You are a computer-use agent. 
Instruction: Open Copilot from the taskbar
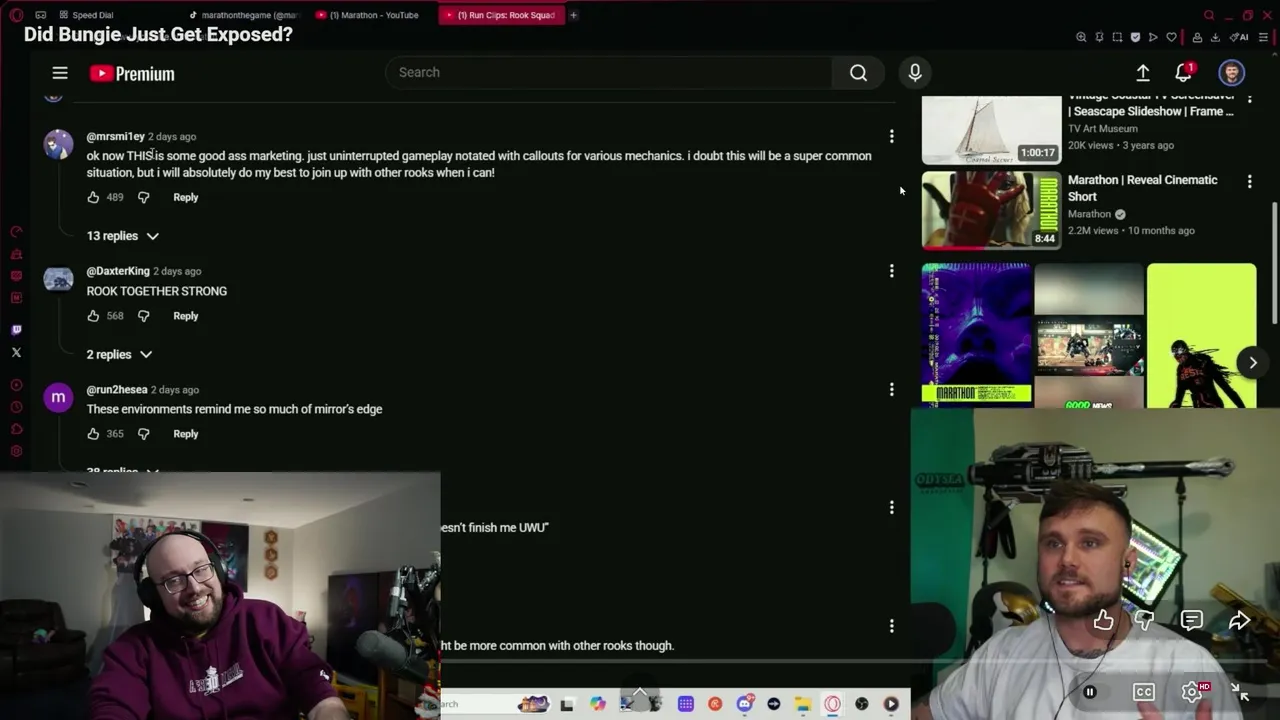pyautogui.click(x=597, y=704)
